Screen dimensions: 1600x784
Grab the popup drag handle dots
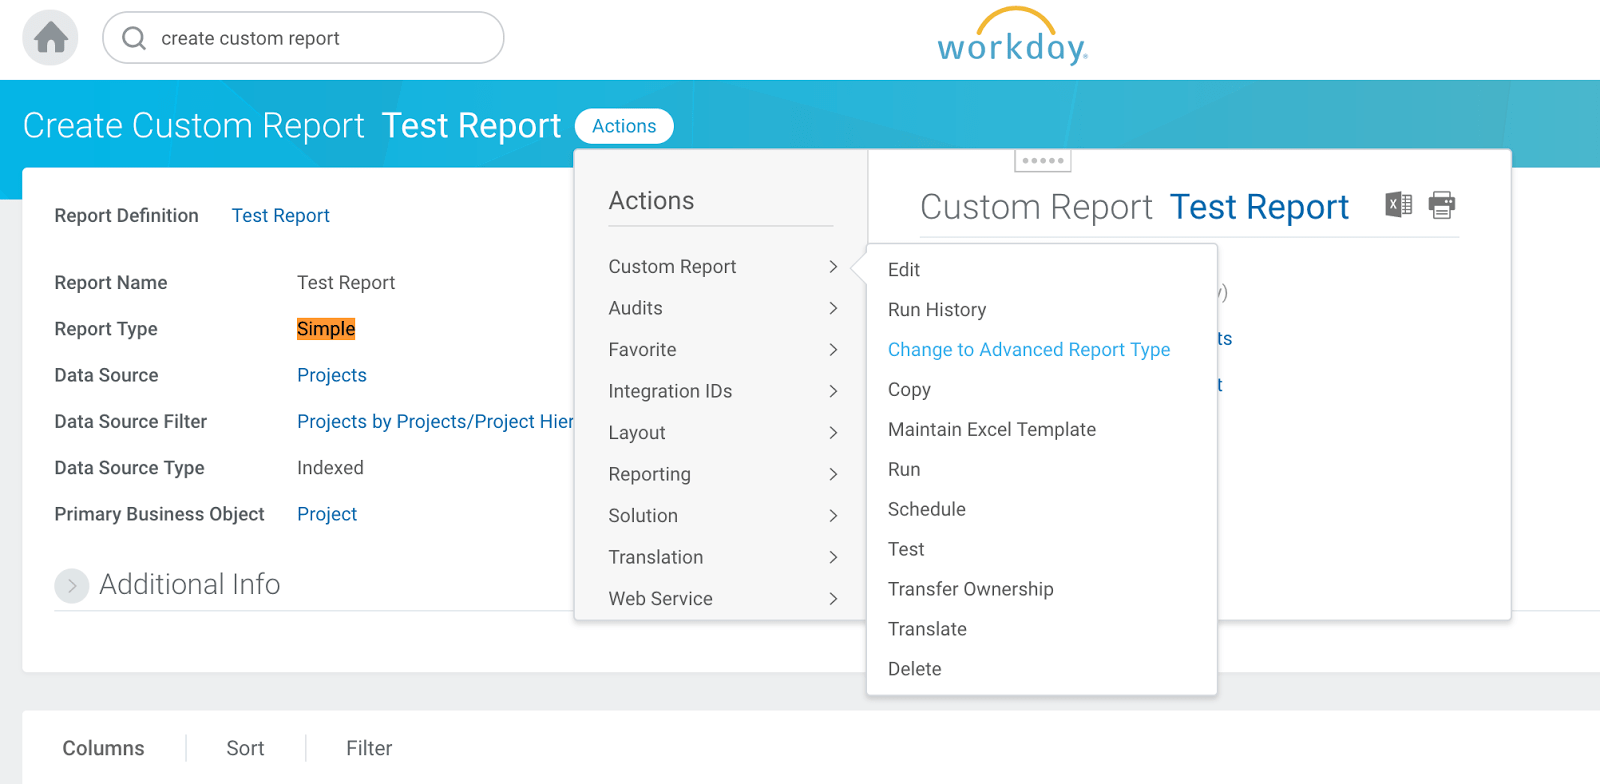pos(1042,161)
